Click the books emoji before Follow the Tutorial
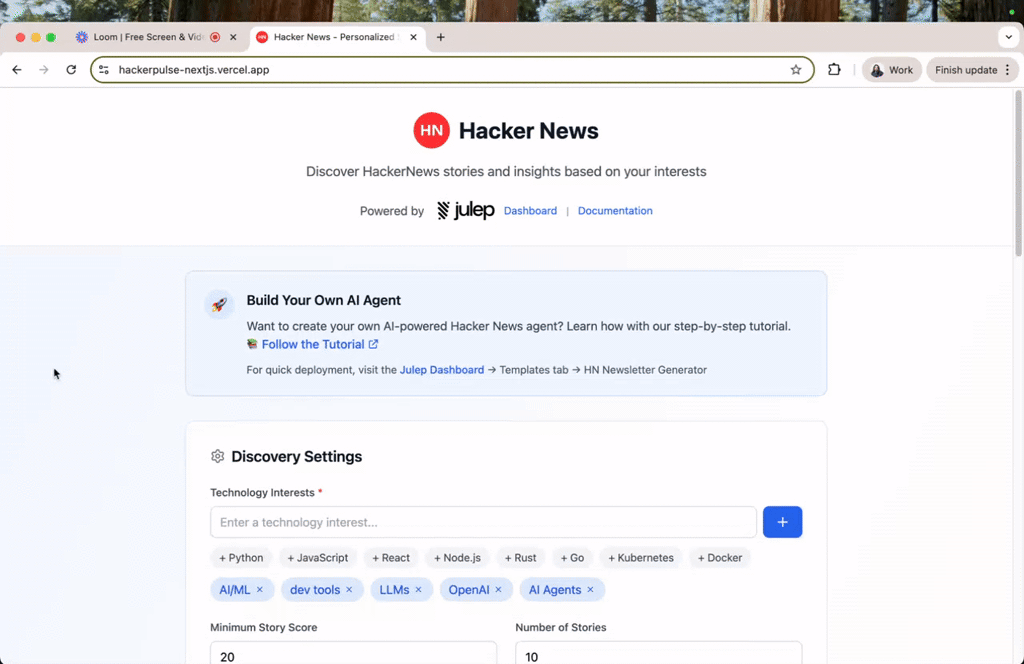 [x=252, y=344]
